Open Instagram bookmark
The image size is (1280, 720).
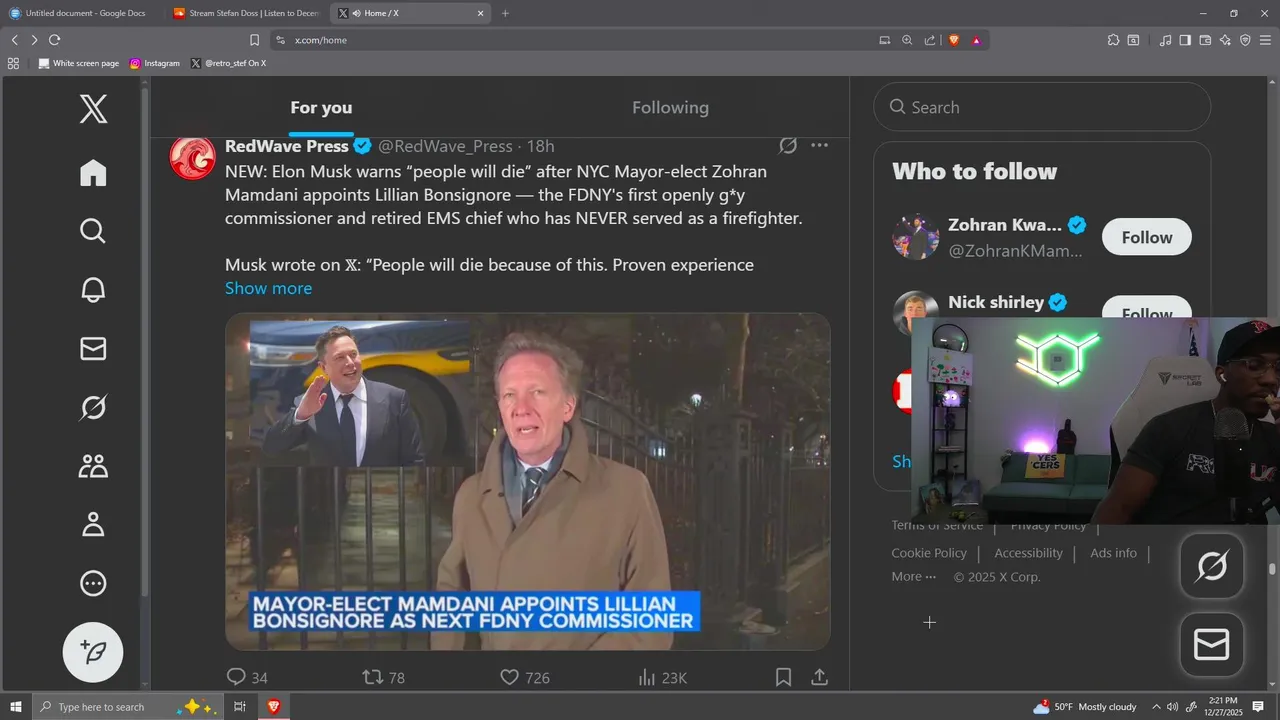tap(155, 63)
